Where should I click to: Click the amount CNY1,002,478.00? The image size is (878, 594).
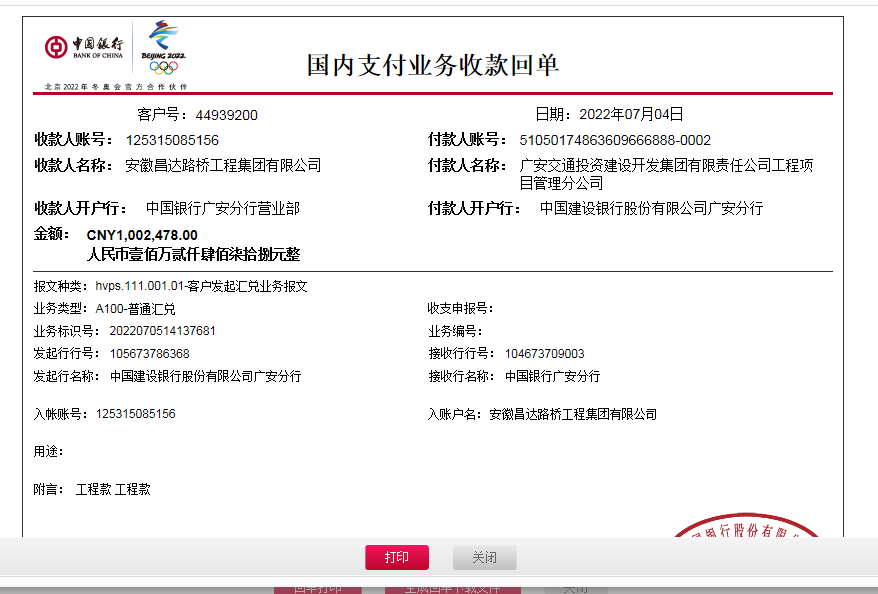pyautogui.click(x=142, y=235)
